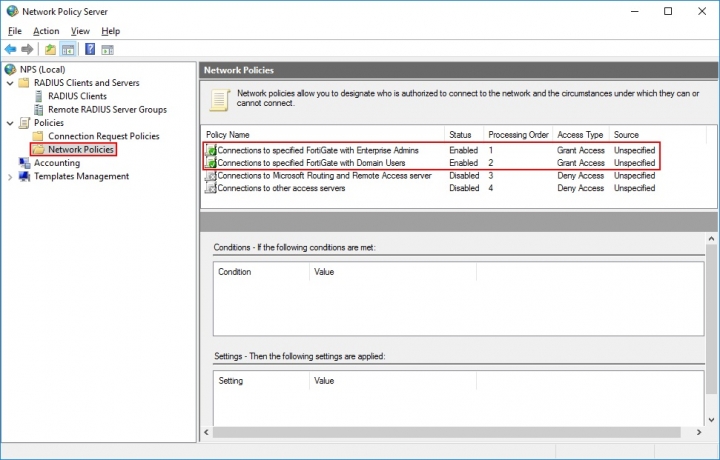The width and height of the screenshot is (720, 460).
Task: Click the other access servers policy icon
Action: [x=211, y=188]
